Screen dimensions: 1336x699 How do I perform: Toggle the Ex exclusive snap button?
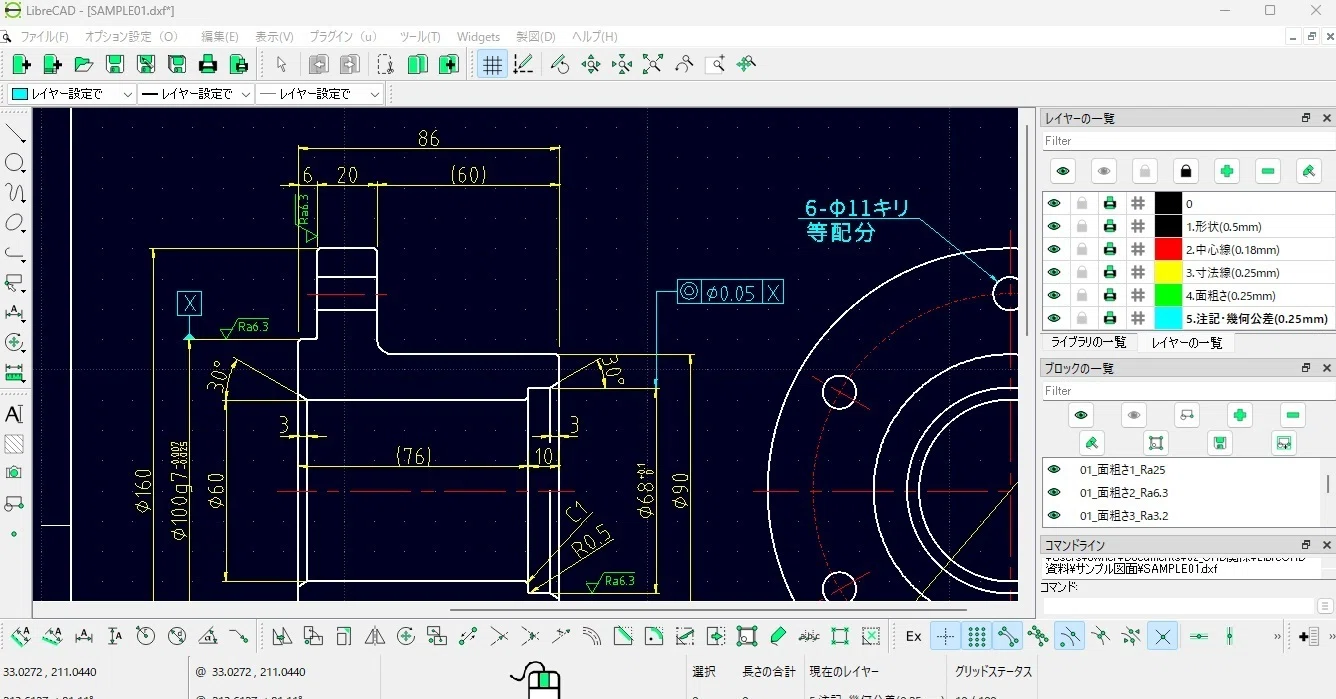[914, 636]
